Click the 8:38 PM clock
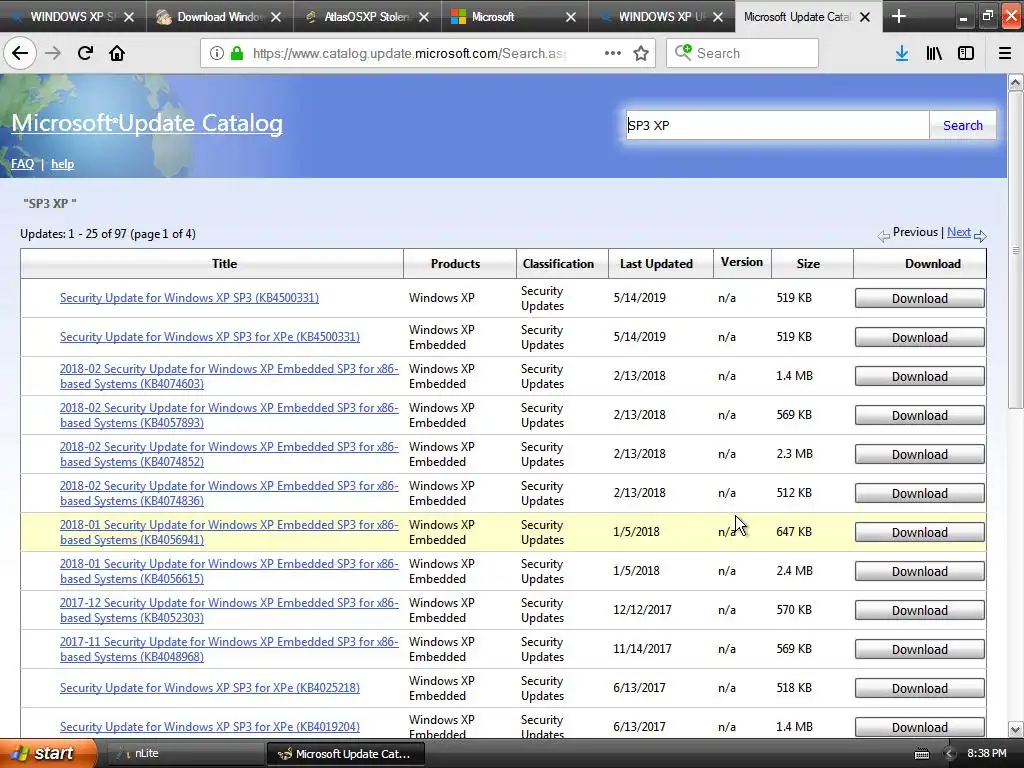 pos(986,754)
